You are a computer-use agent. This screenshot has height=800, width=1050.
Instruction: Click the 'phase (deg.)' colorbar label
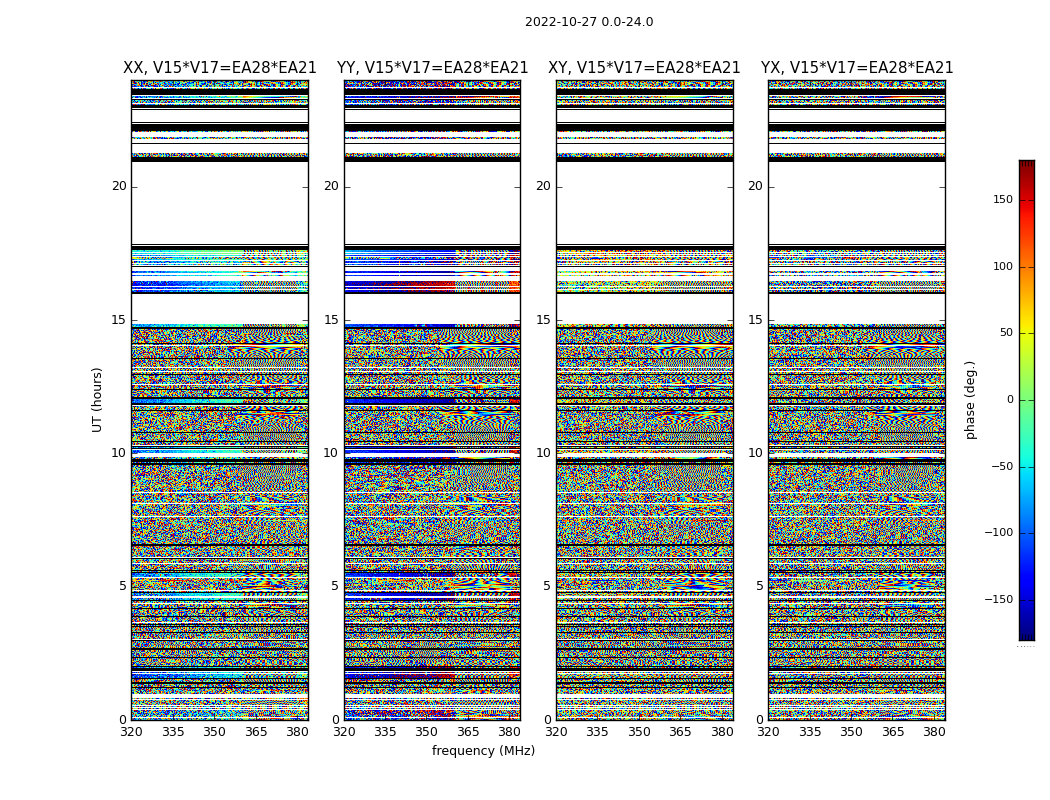[970, 400]
